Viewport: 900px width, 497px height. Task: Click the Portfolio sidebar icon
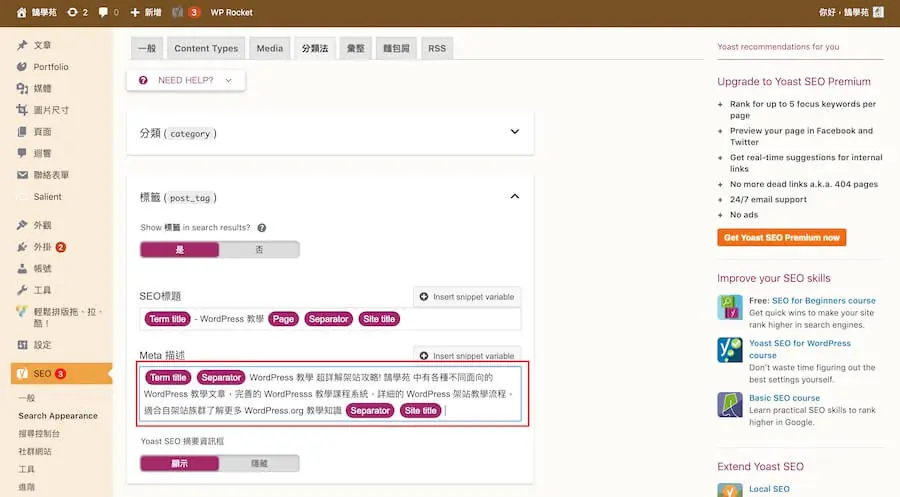pyautogui.click(x=22, y=67)
